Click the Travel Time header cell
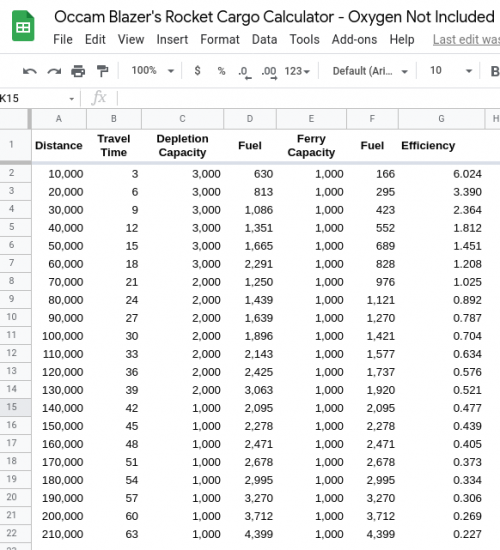This screenshot has height=550, width=500. click(x=114, y=146)
